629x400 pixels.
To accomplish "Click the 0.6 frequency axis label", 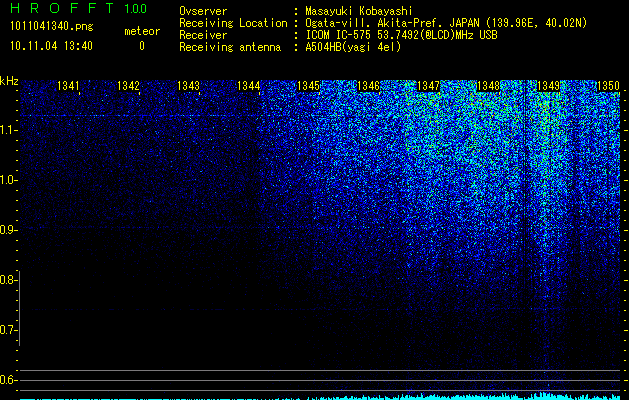I will pos(8,380).
